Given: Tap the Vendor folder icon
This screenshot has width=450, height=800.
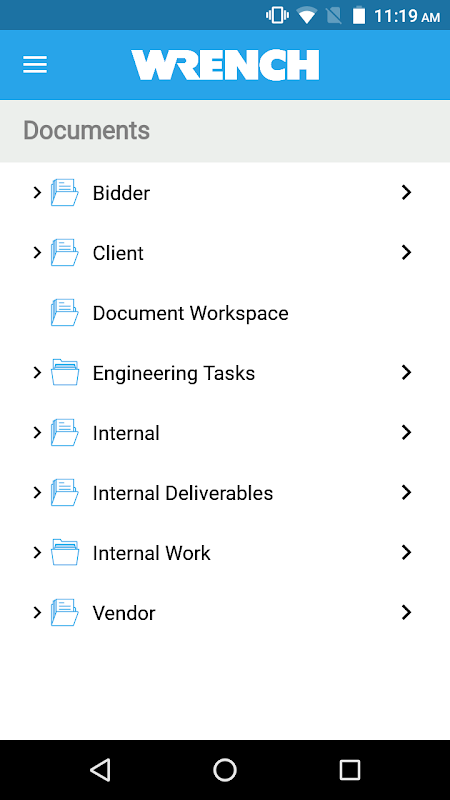Looking at the screenshot, I should (65, 612).
